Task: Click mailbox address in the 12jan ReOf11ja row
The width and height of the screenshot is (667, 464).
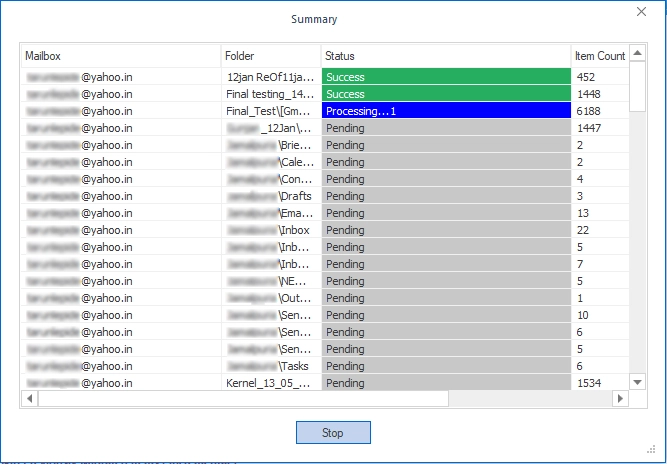Action: 80,77
